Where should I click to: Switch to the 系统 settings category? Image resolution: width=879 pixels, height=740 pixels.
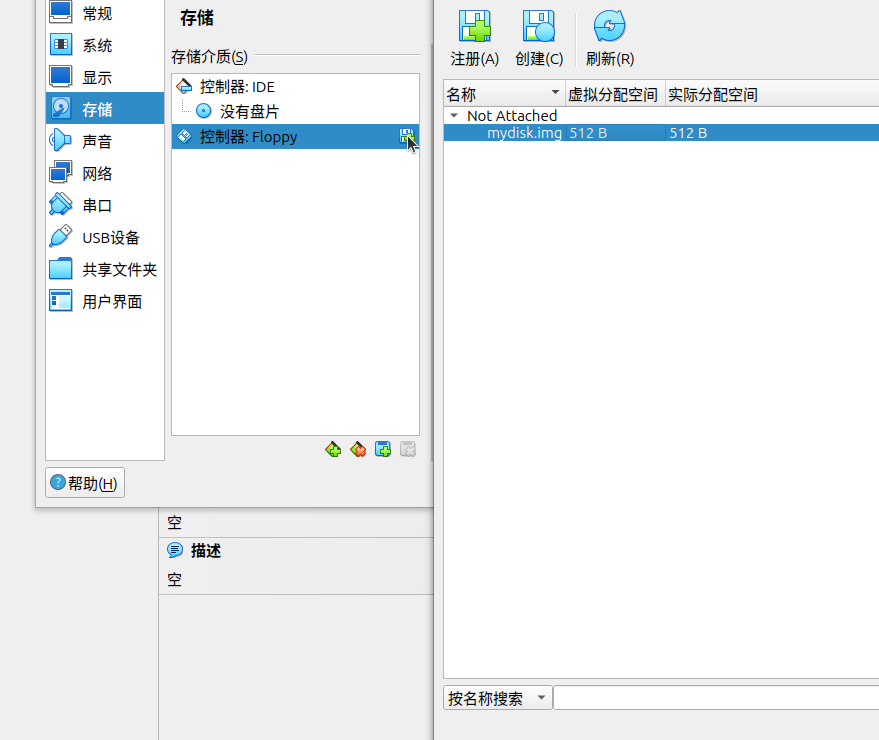97,46
